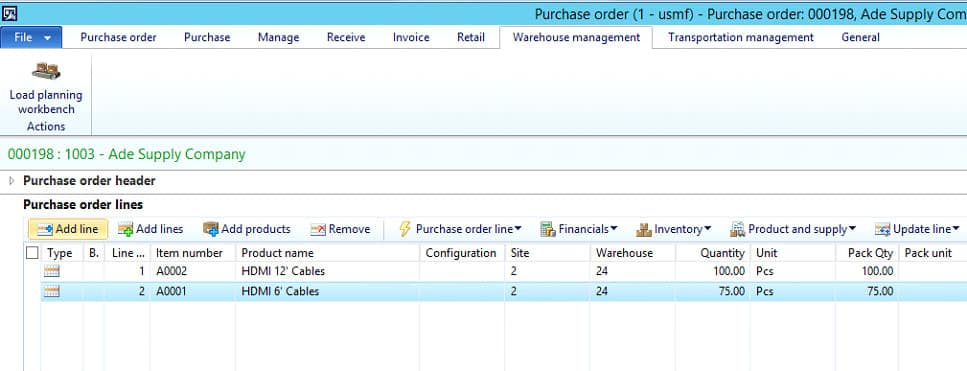Click the Add lines button
Viewport: 967px width, 371px height.
coord(150,229)
